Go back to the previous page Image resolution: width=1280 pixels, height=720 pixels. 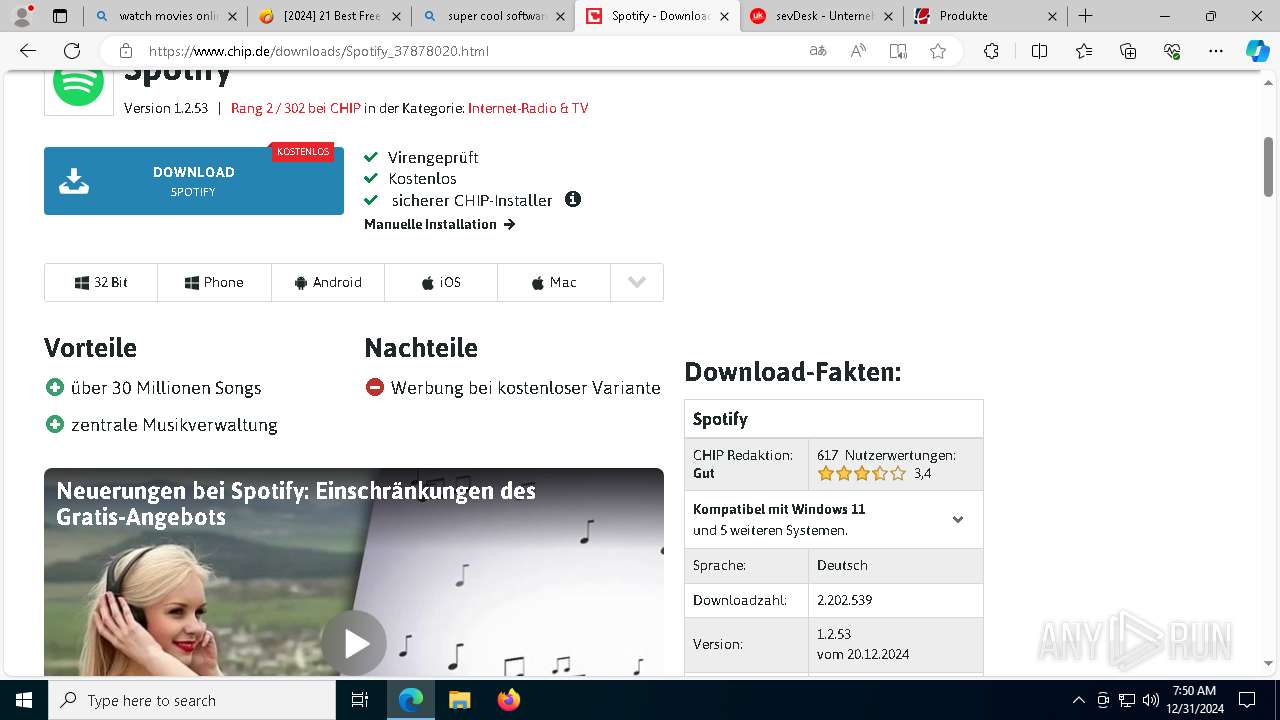28,51
